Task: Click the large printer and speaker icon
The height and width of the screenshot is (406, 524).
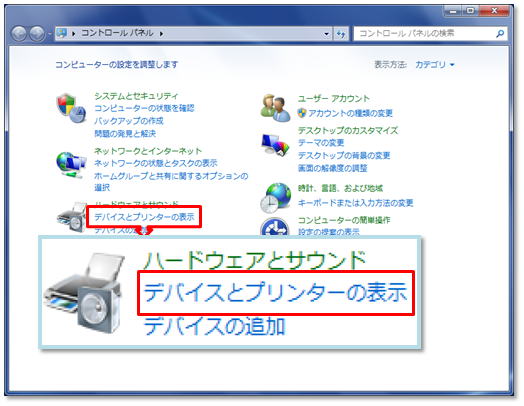Action: coord(84,293)
